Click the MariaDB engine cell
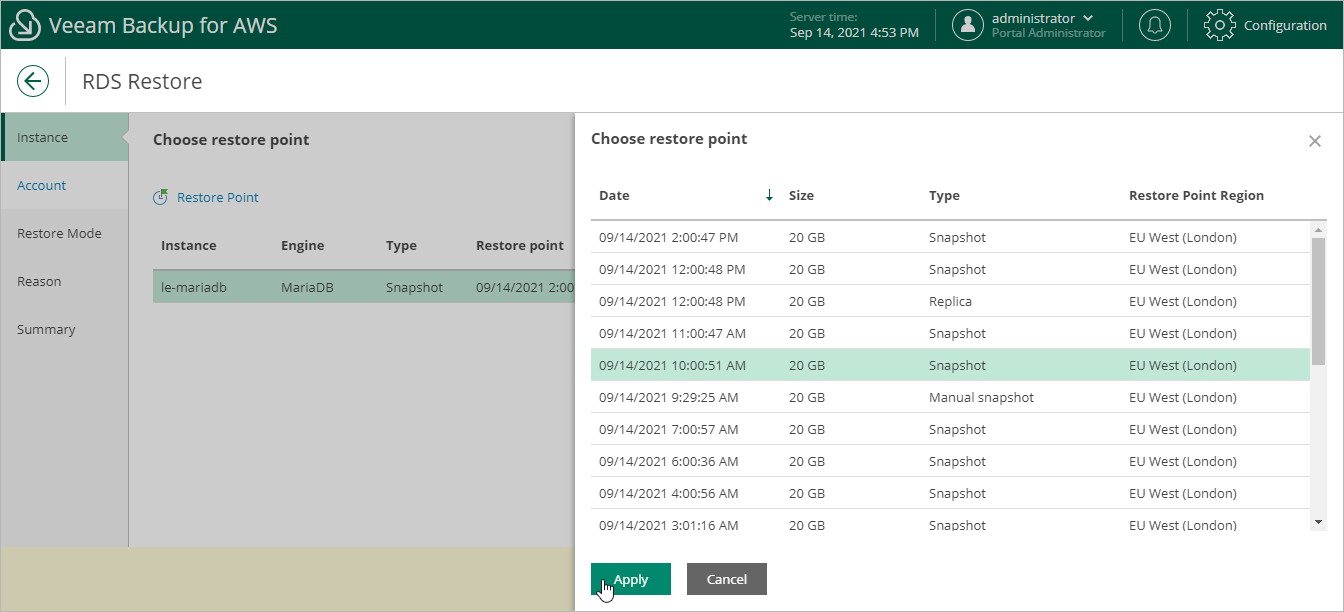The image size is (1344, 612). [306, 287]
